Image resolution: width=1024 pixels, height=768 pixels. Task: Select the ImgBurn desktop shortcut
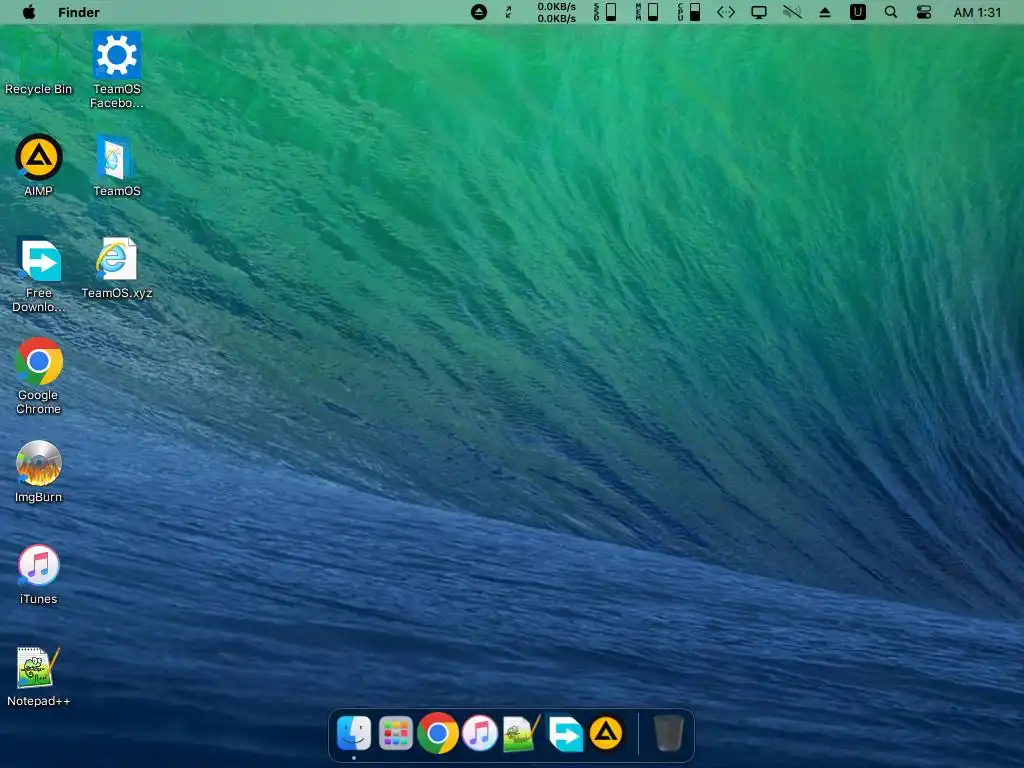39,472
